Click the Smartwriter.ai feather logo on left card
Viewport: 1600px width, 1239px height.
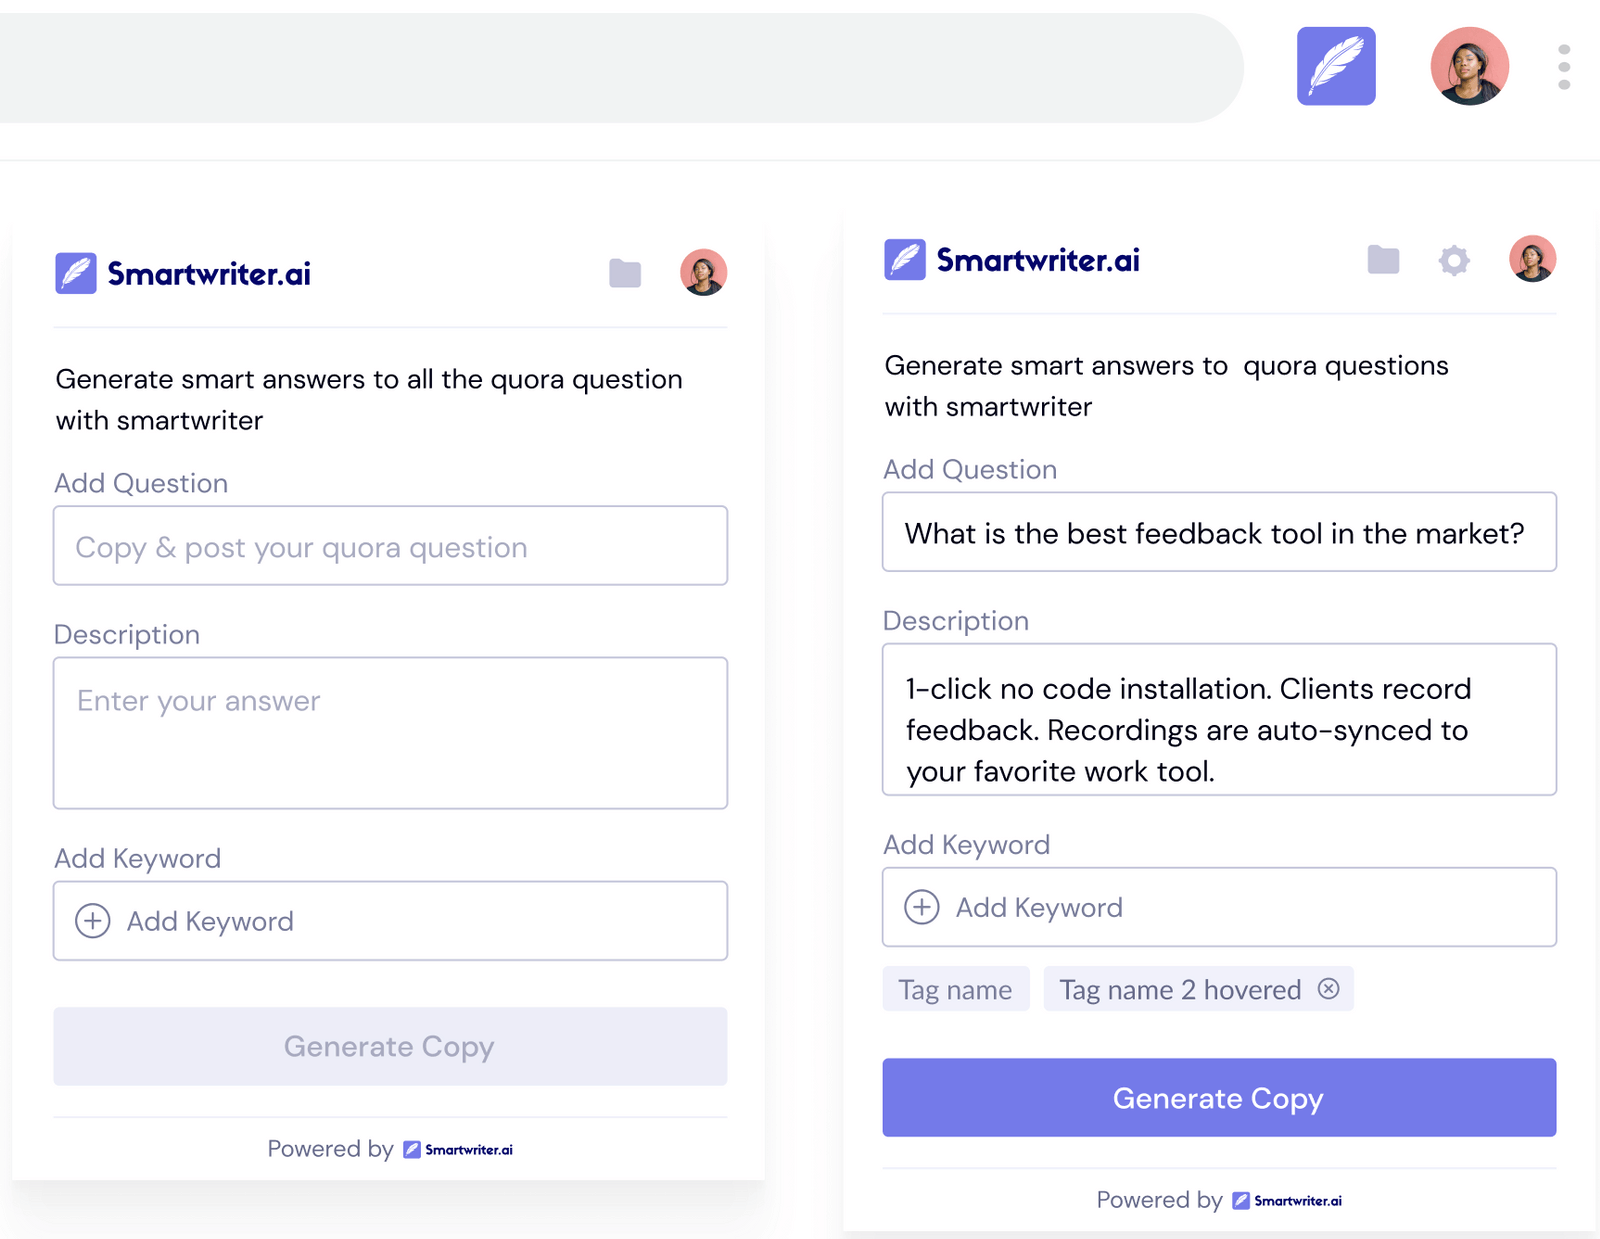pos(77,272)
